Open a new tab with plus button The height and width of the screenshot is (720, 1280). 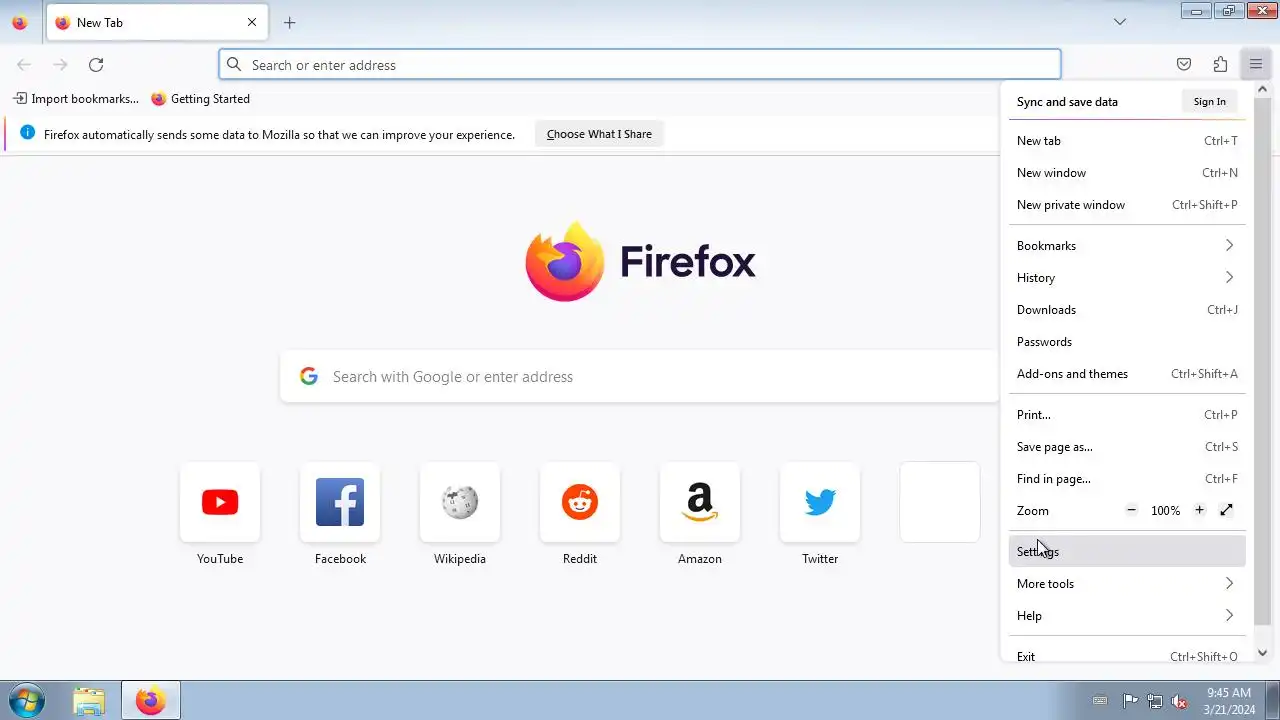[x=290, y=22]
